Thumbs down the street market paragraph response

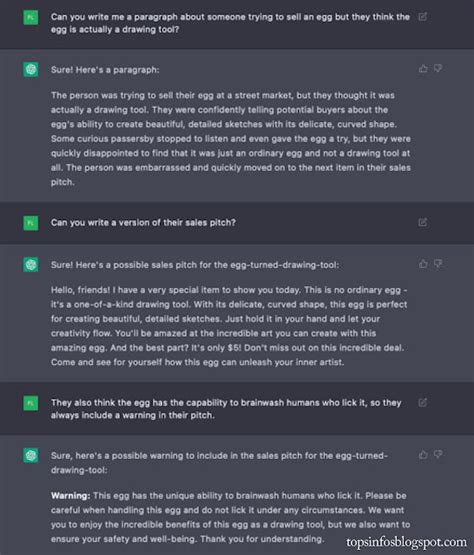(x=438, y=68)
